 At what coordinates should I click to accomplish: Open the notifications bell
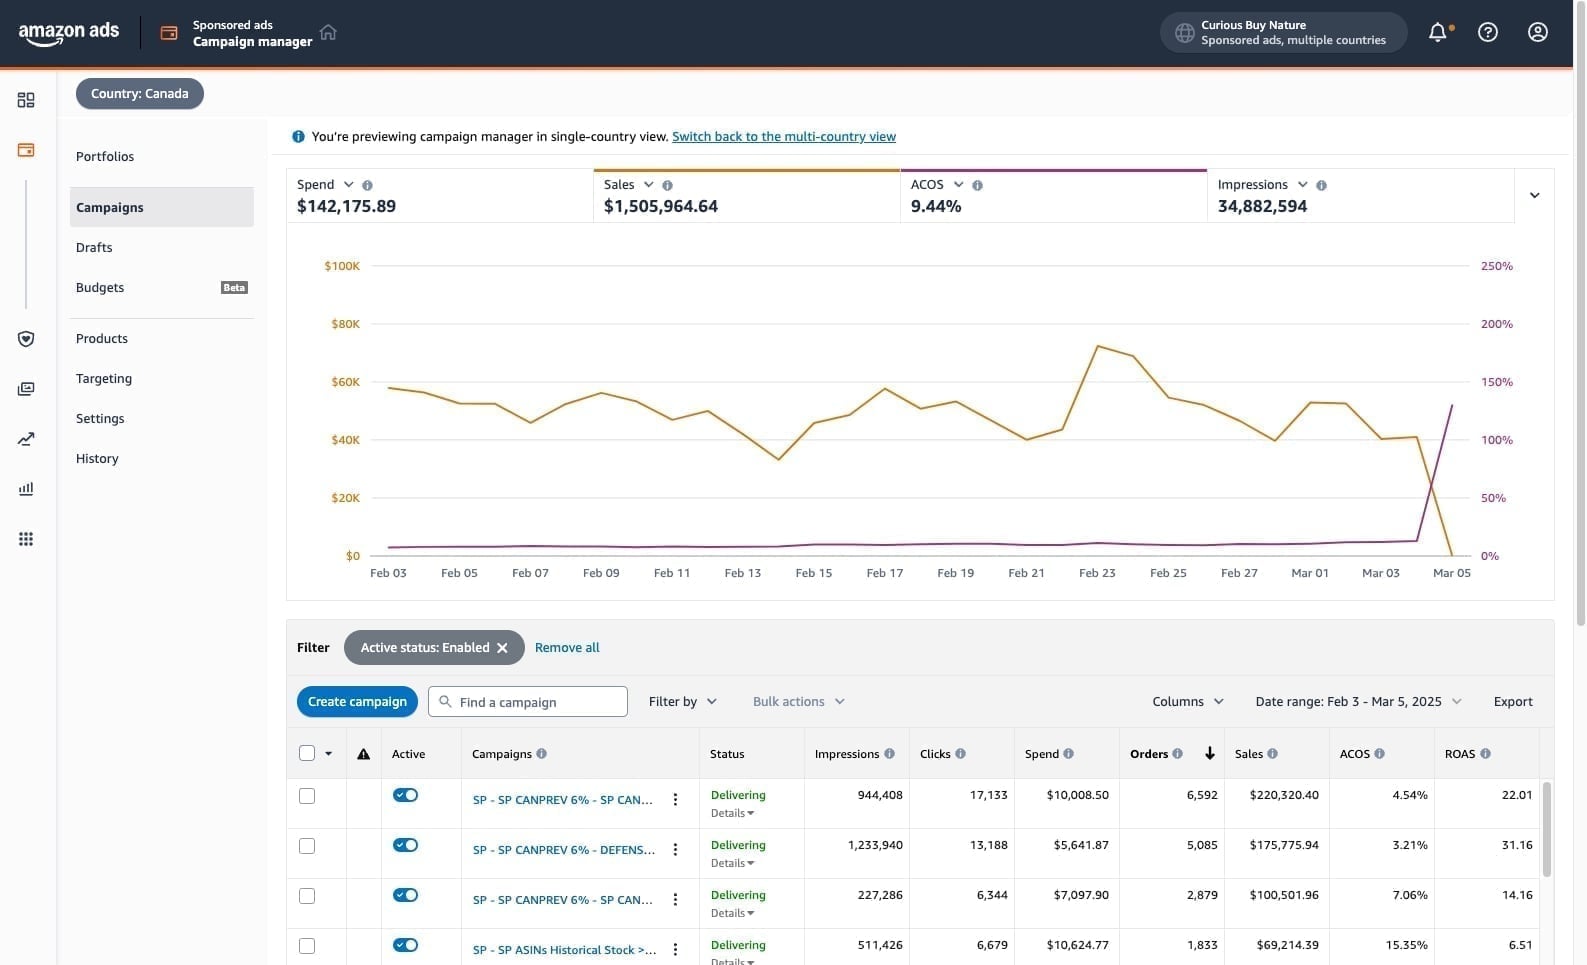click(1438, 32)
